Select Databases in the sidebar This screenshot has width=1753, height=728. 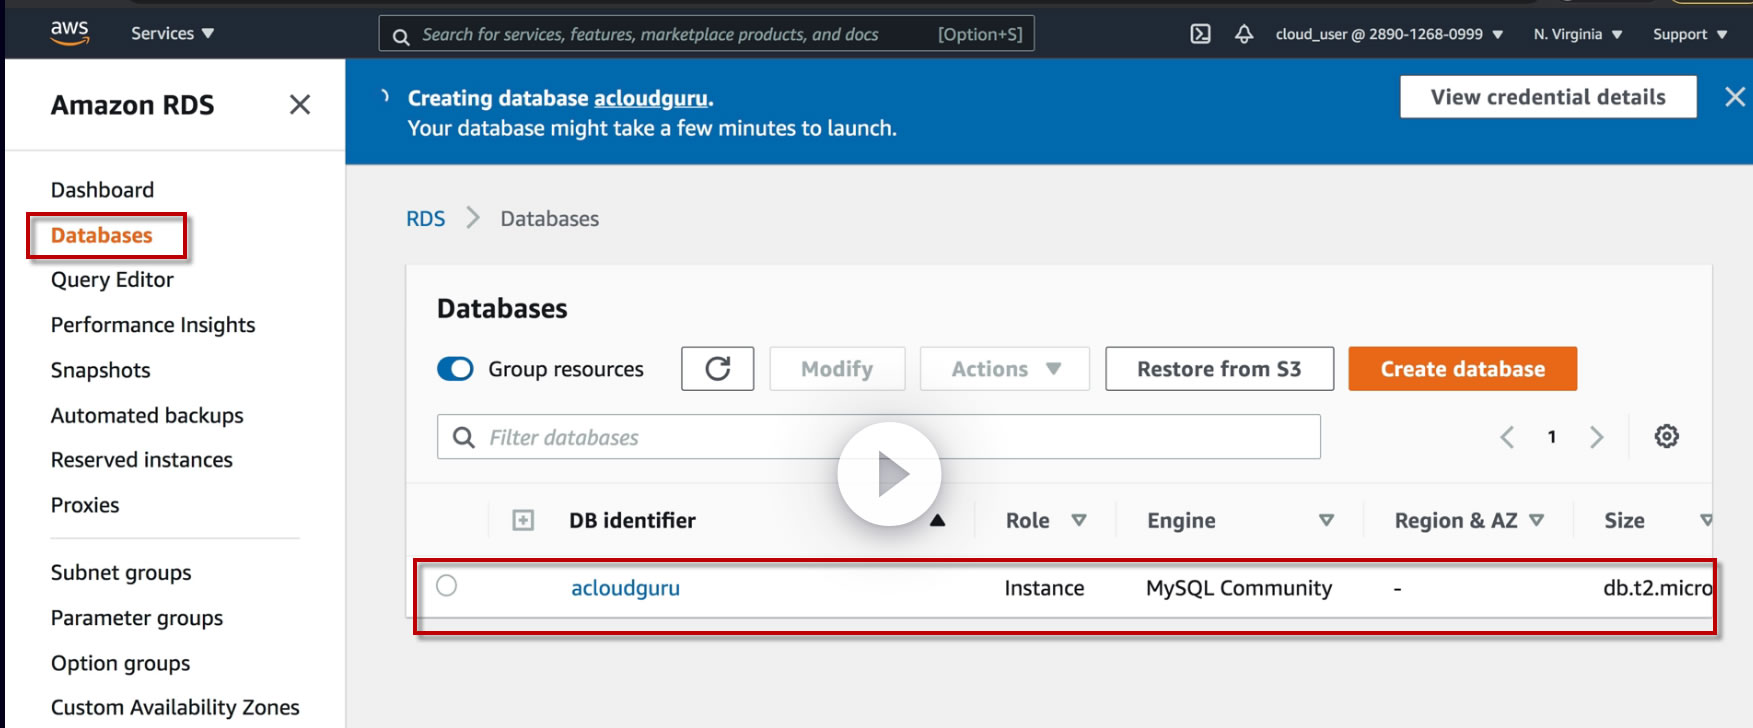point(102,235)
